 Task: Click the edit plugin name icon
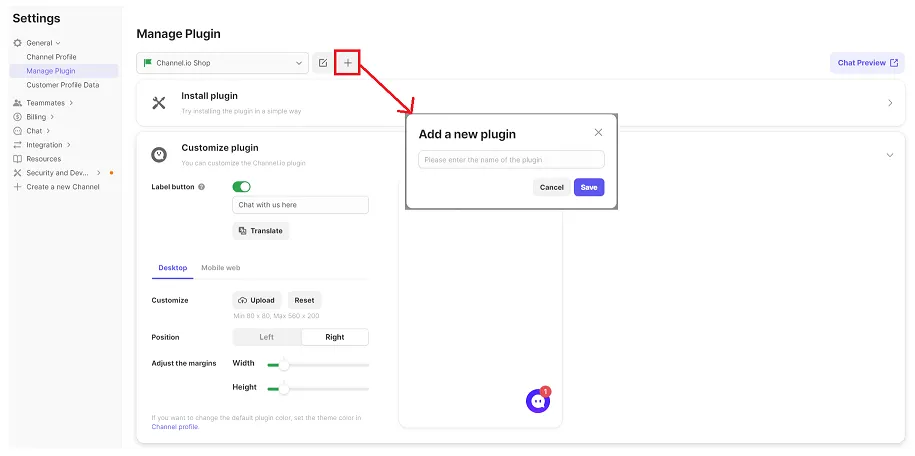tap(323, 63)
